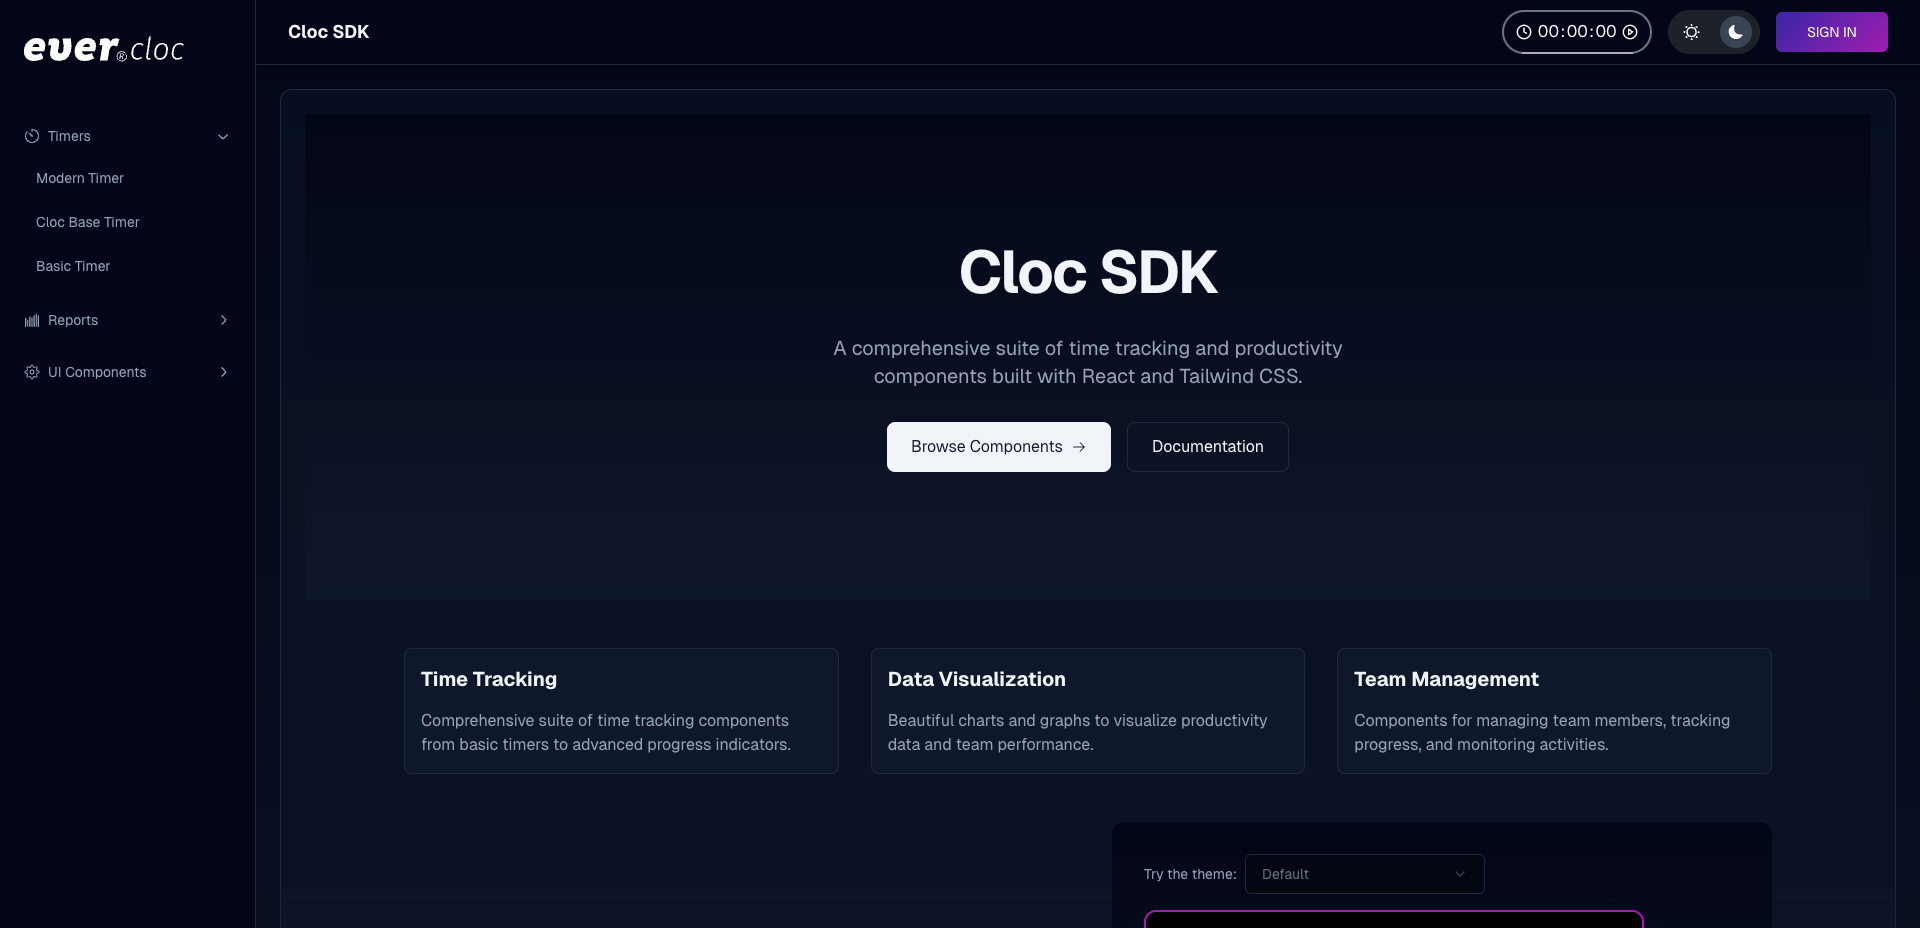The image size is (1920, 928).
Task: Open the theme dropdown showing Default
Action: tap(1364, 874)
